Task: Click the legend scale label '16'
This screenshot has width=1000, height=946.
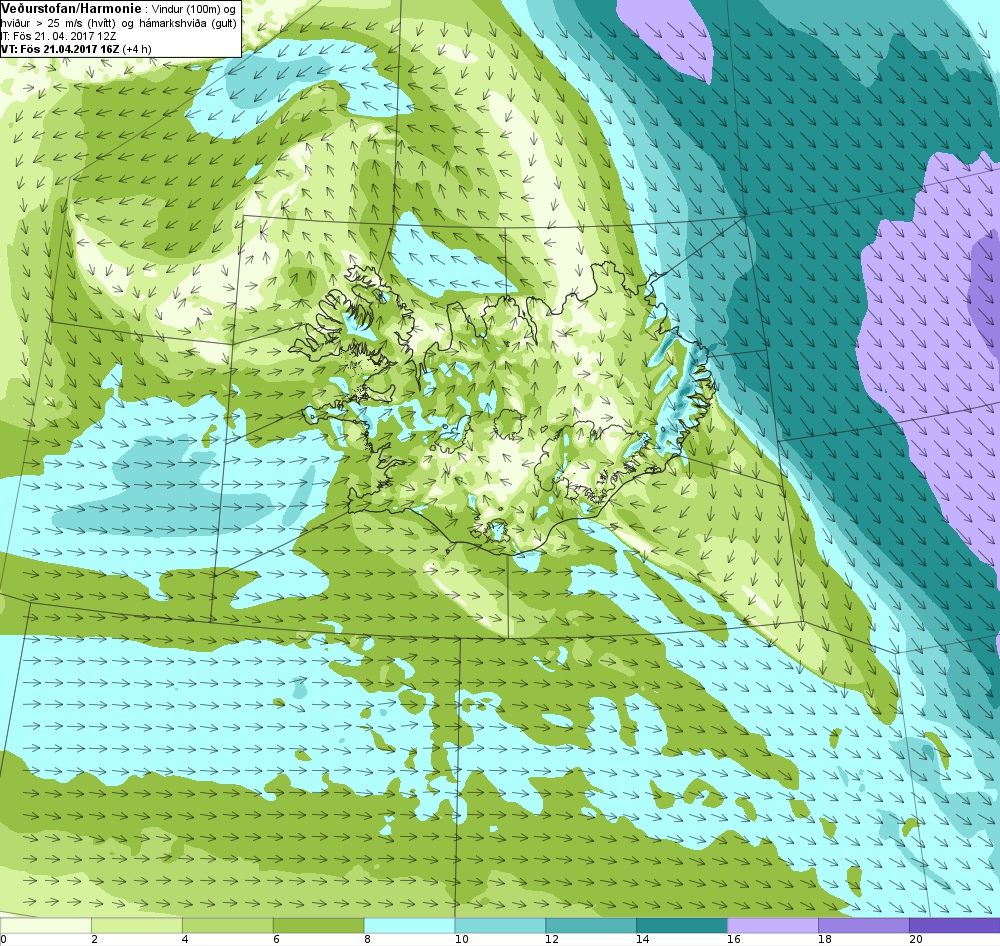Action: coord(734,939)
